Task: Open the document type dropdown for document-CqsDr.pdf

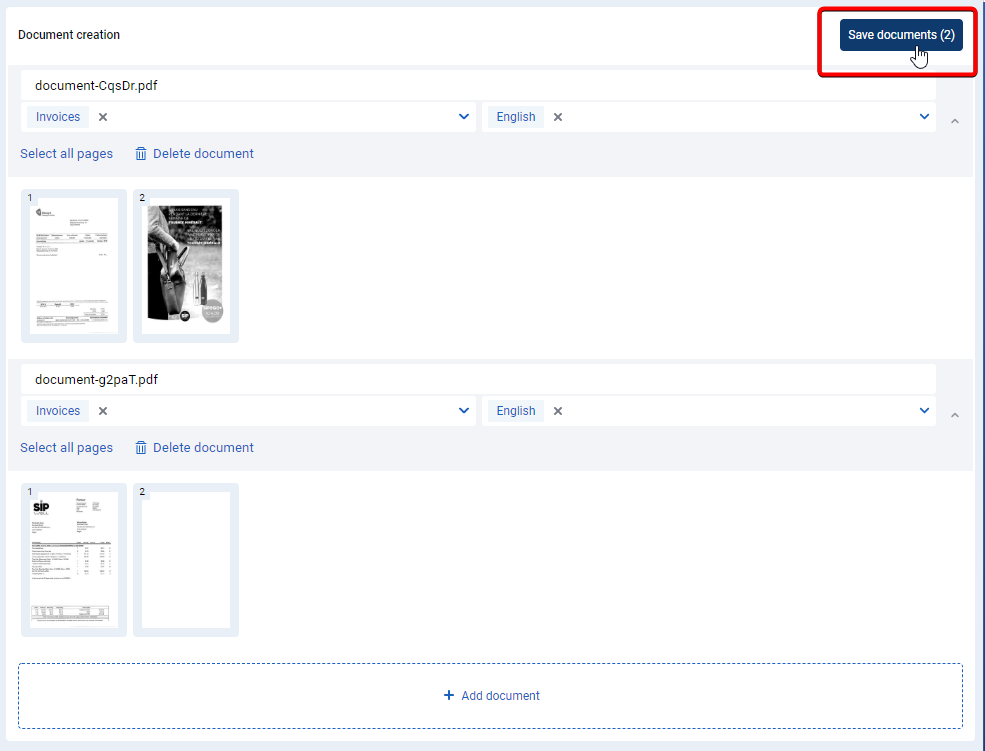Action: point(464,117)
